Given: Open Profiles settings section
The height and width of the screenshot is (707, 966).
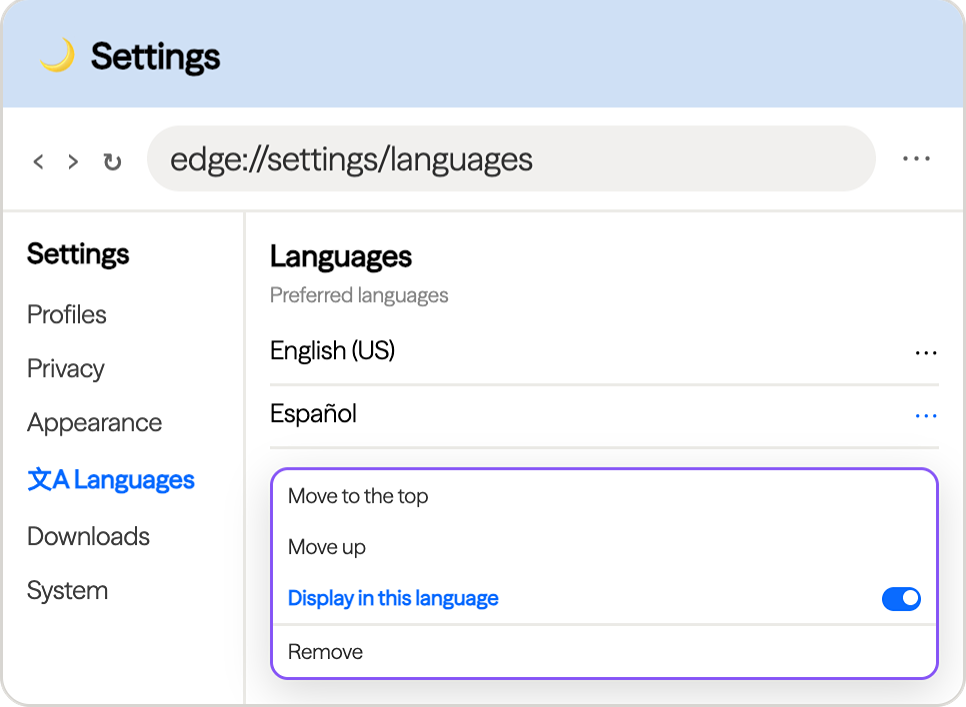Looking at the screenshot, I should (67, 315).
